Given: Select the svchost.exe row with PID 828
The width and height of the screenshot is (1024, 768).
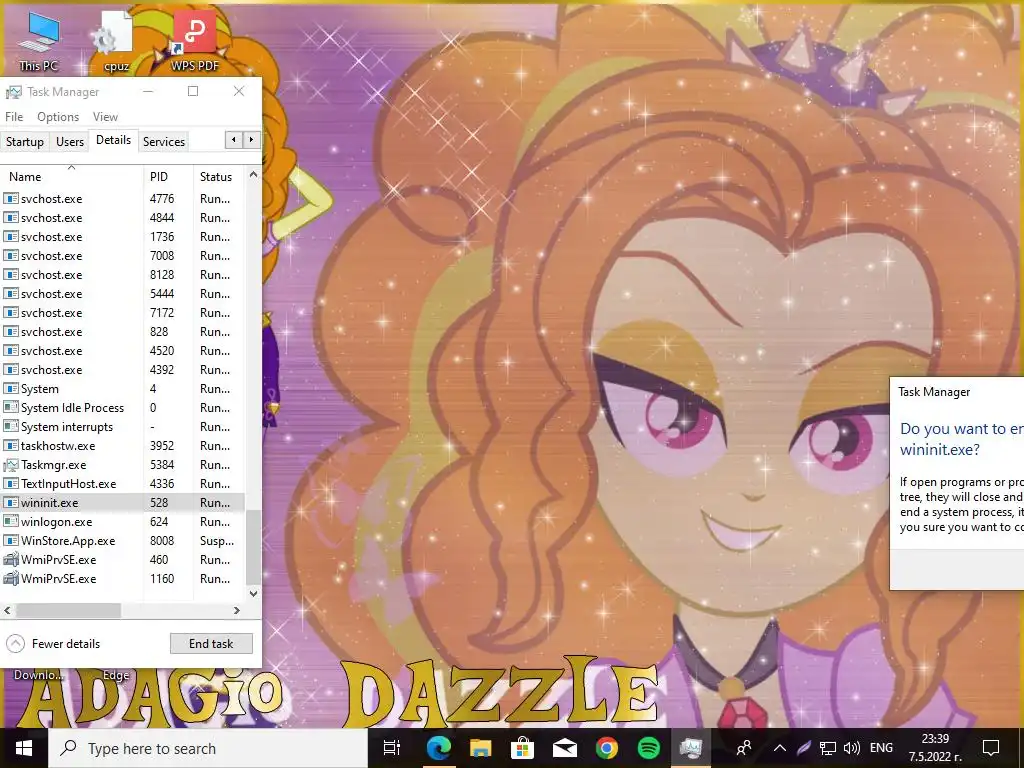Looking at the screenshot, I should [x=123, y=332].
